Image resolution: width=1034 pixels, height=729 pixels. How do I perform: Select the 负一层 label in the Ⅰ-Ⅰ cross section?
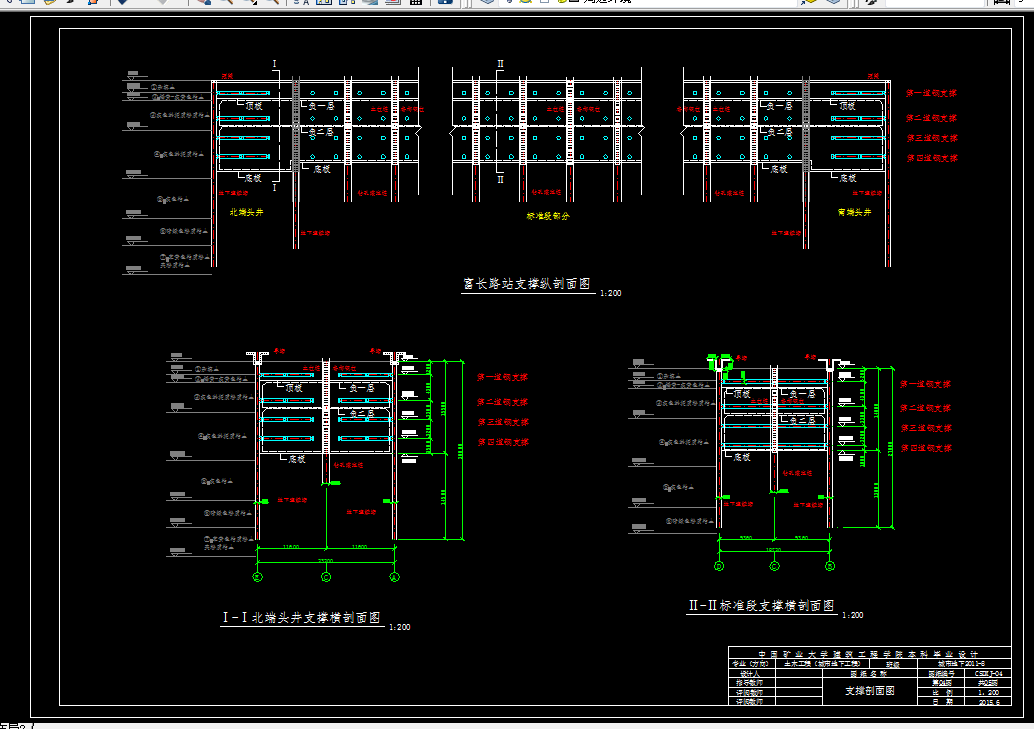(x=361, y=388)
